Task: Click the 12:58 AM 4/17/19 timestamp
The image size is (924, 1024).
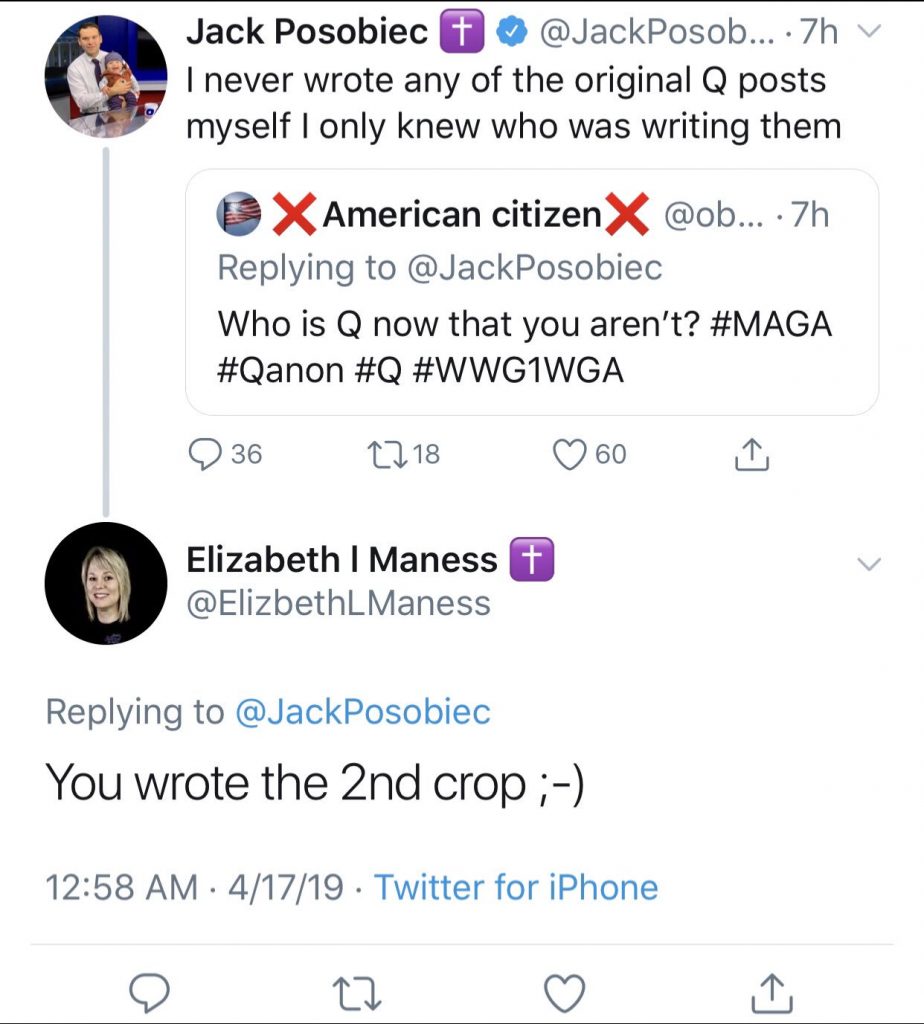Action: [195, 887]
